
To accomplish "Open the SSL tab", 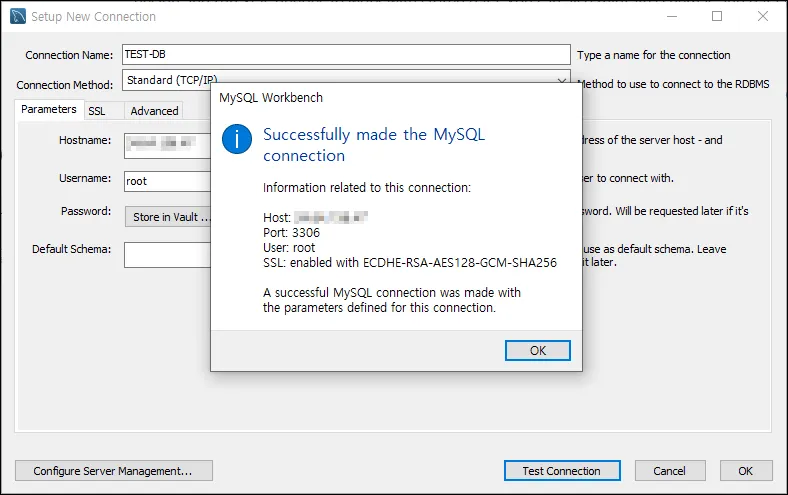I will click(96, 111).
